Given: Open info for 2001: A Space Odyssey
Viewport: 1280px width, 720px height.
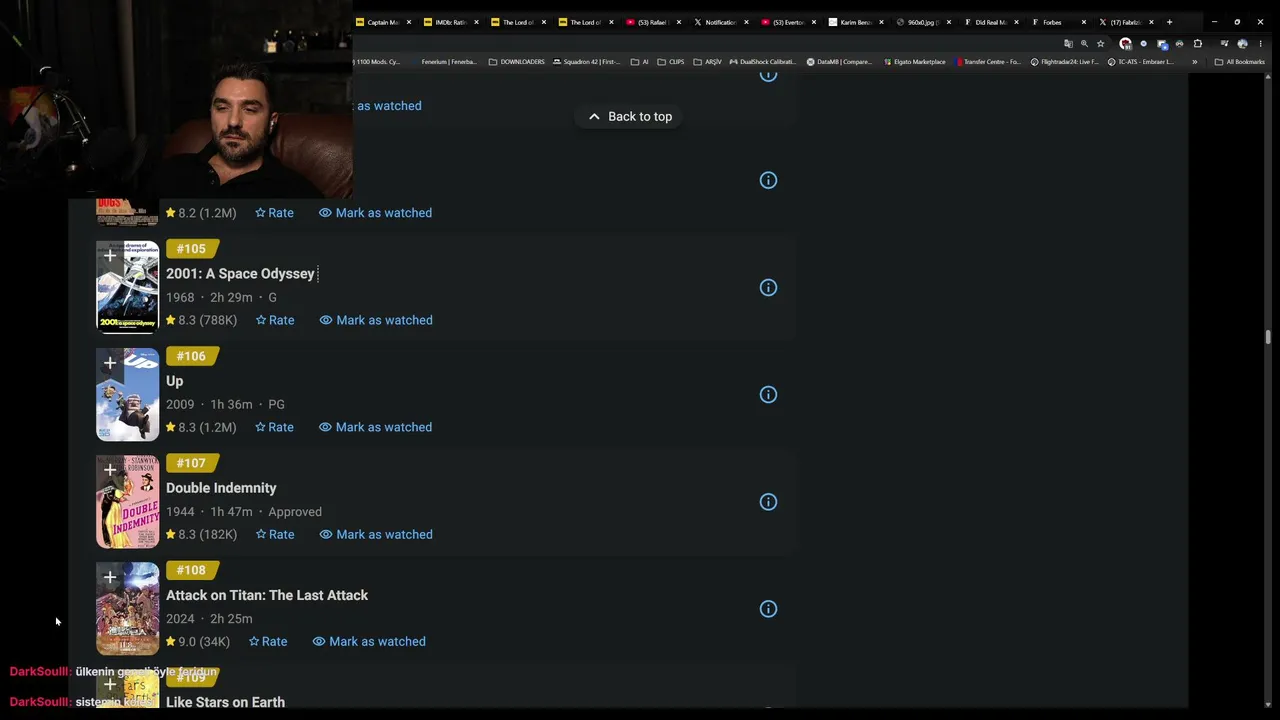Looking at the screenshot, I should click(768, 288).
